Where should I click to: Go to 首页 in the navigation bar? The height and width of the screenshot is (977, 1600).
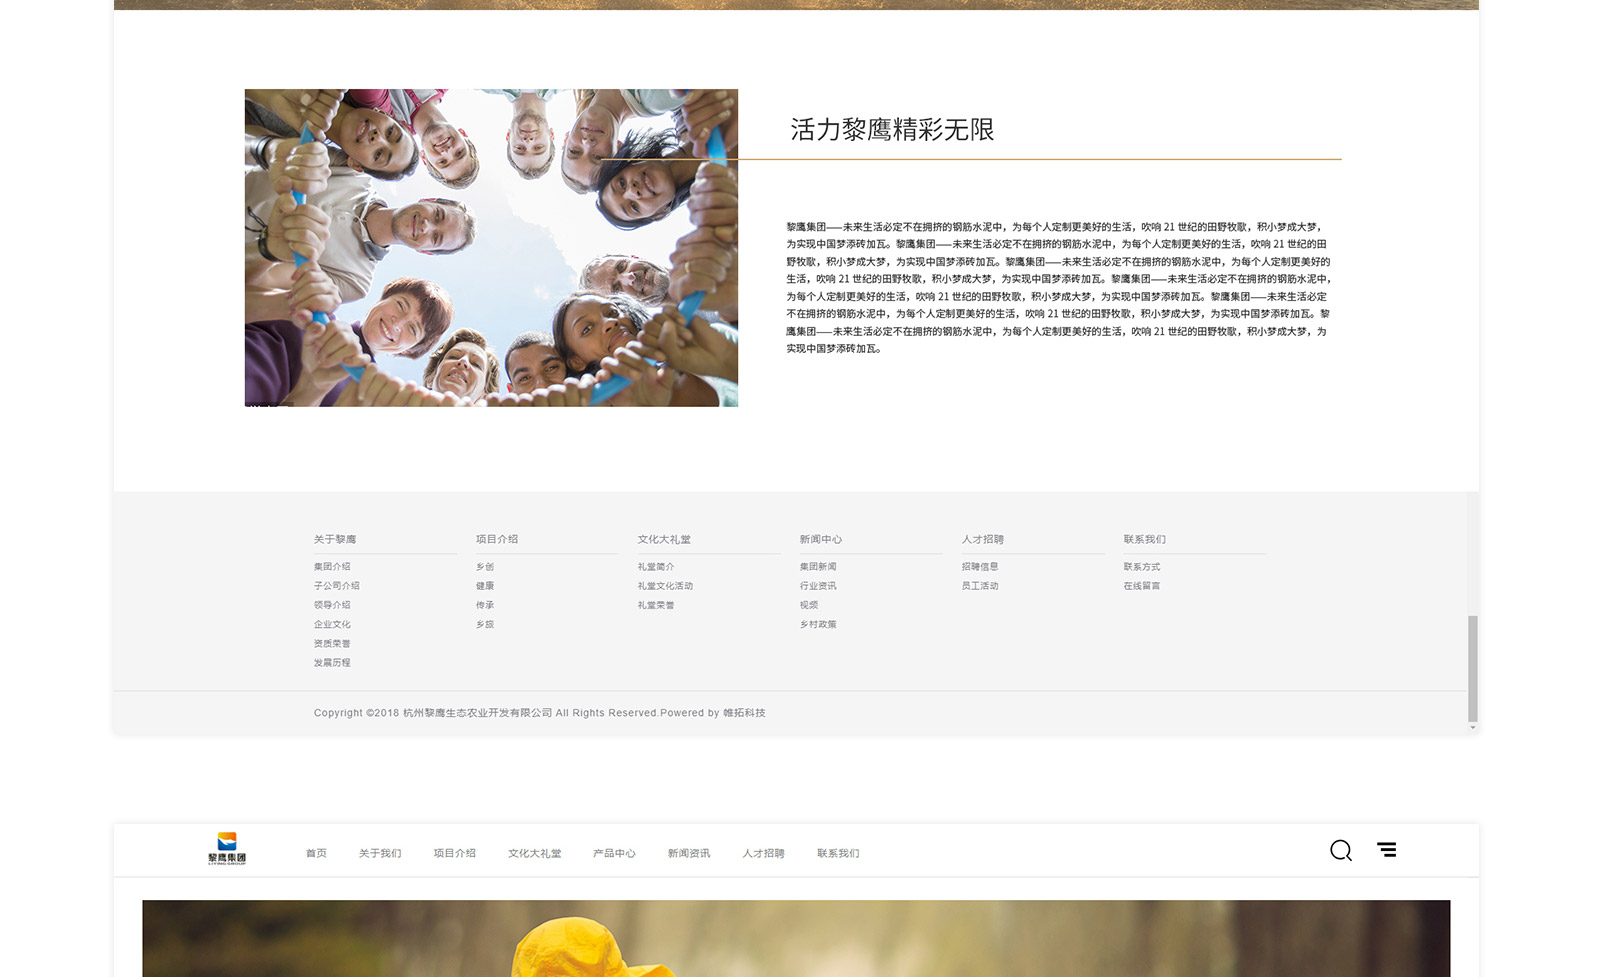(x=316, y=854)
